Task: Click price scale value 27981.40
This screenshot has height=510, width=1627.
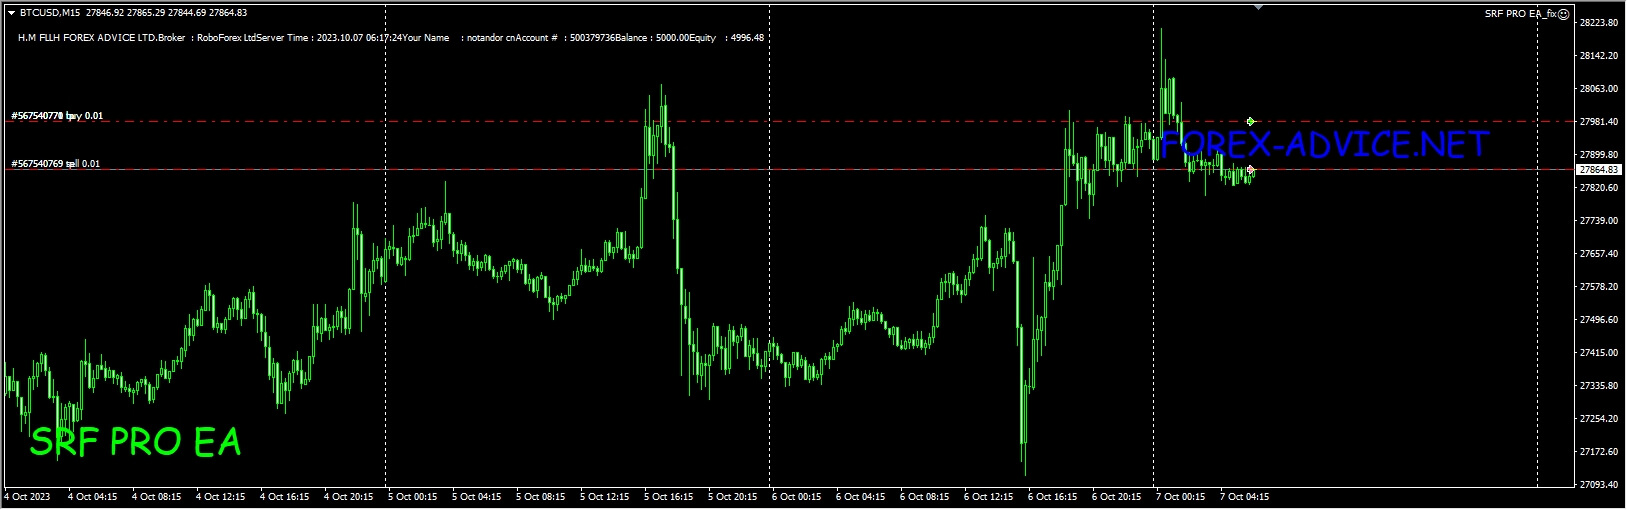Action: pos(1598,121)
